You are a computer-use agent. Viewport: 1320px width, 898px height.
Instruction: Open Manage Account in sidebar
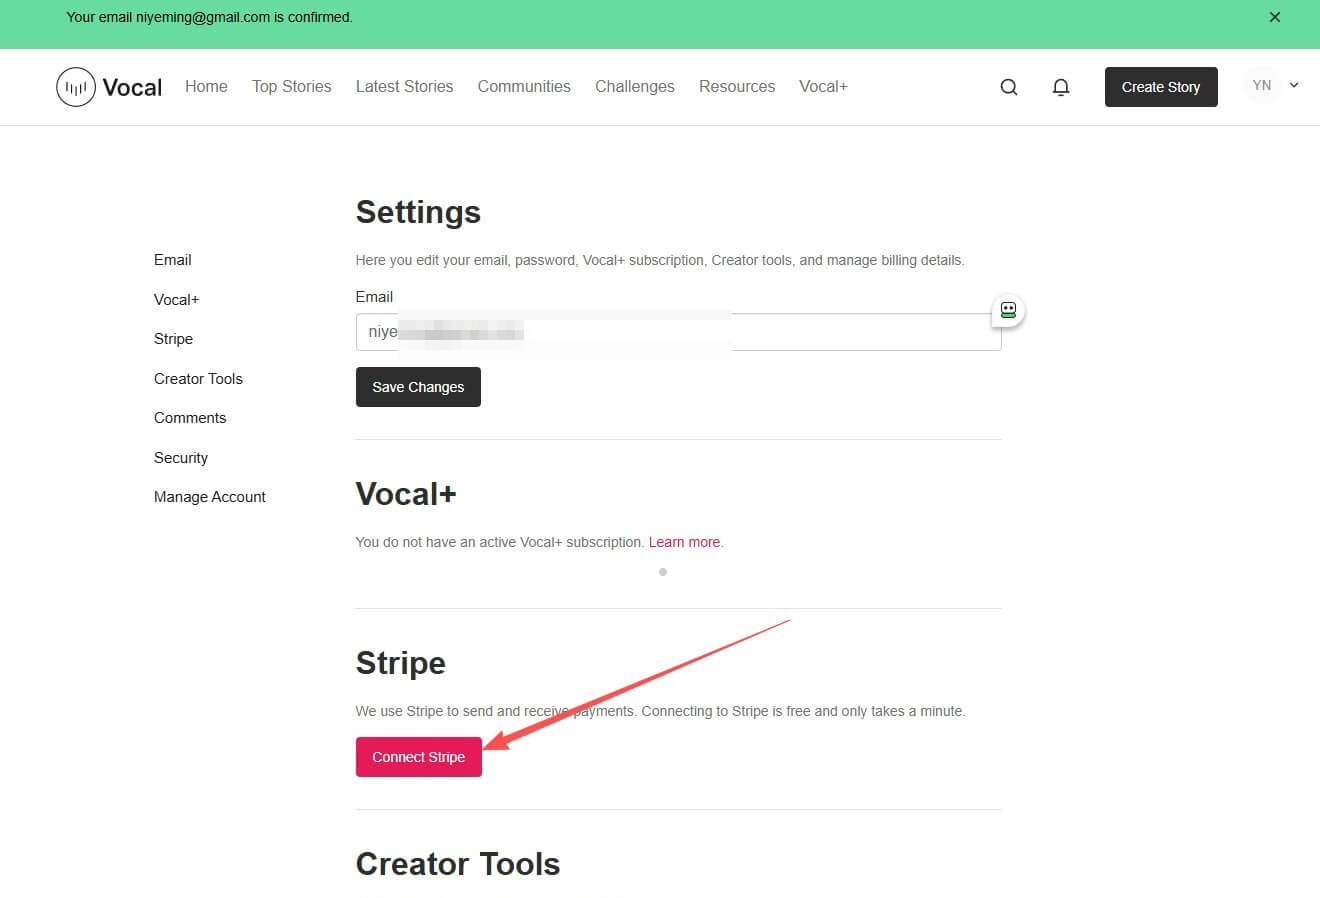click(210, 497)
